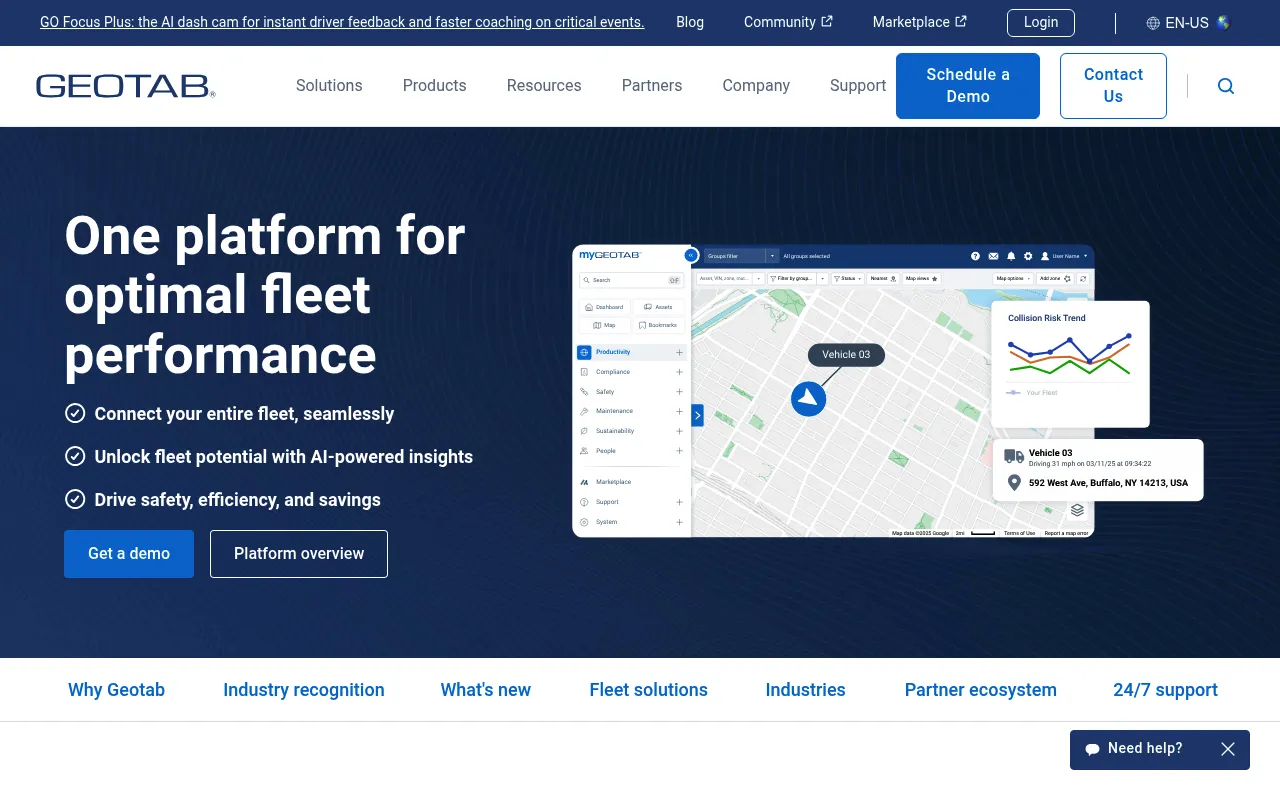Open Map options dropdown in preview

[x=1013, y=278]
